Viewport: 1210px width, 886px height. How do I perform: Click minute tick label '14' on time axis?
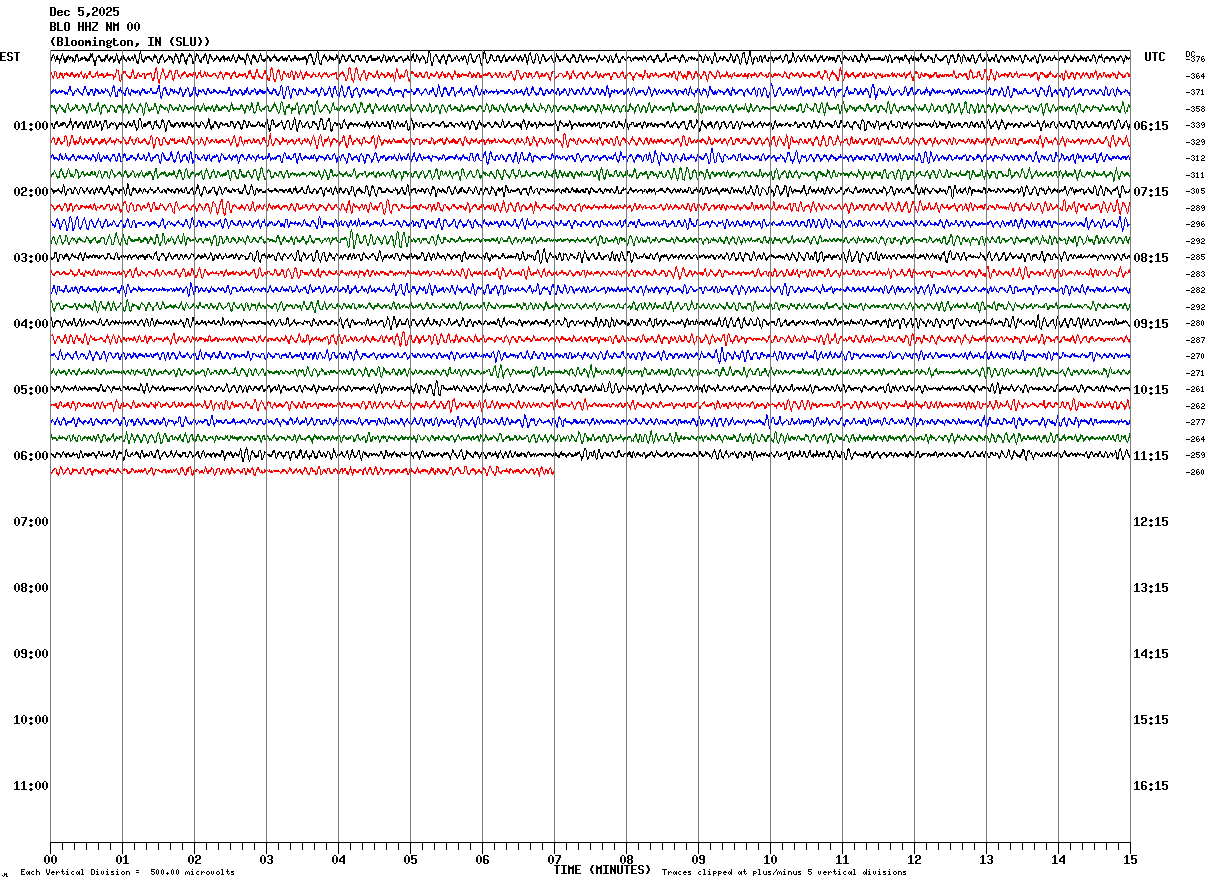tap(1058, 860)
